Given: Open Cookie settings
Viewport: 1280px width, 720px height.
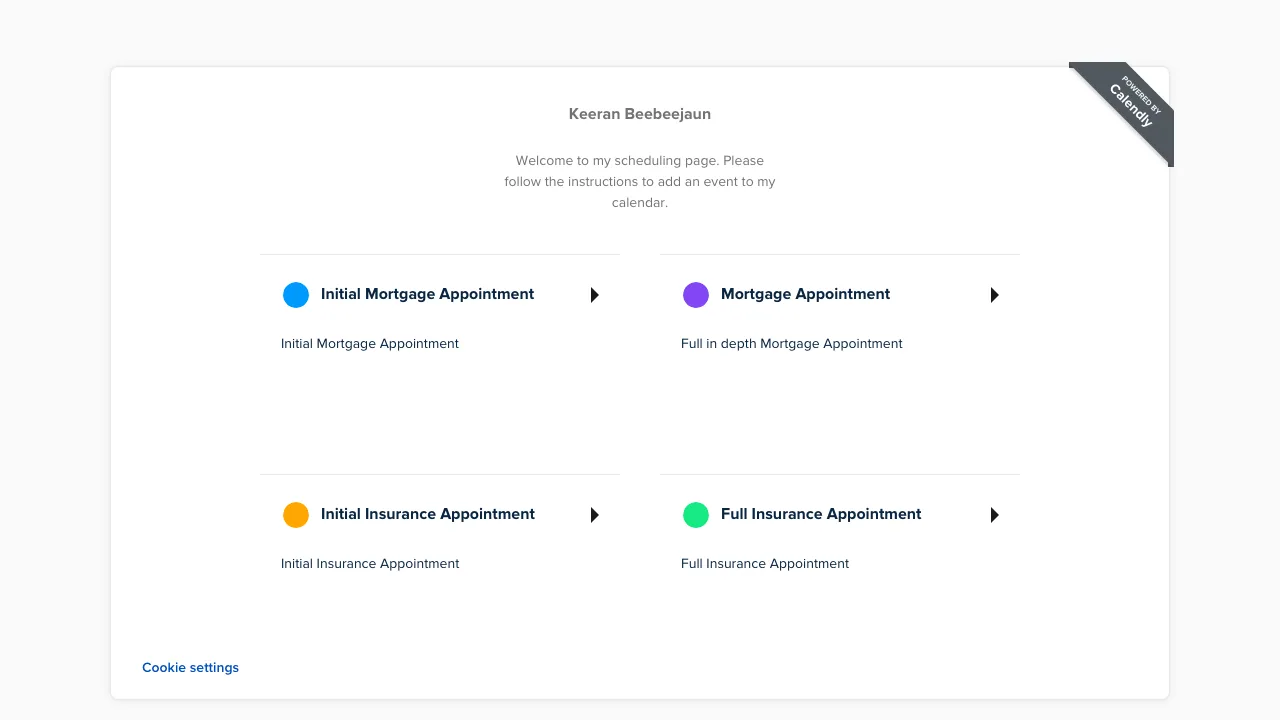Looking at the screenshot, I should coord(190,667).
